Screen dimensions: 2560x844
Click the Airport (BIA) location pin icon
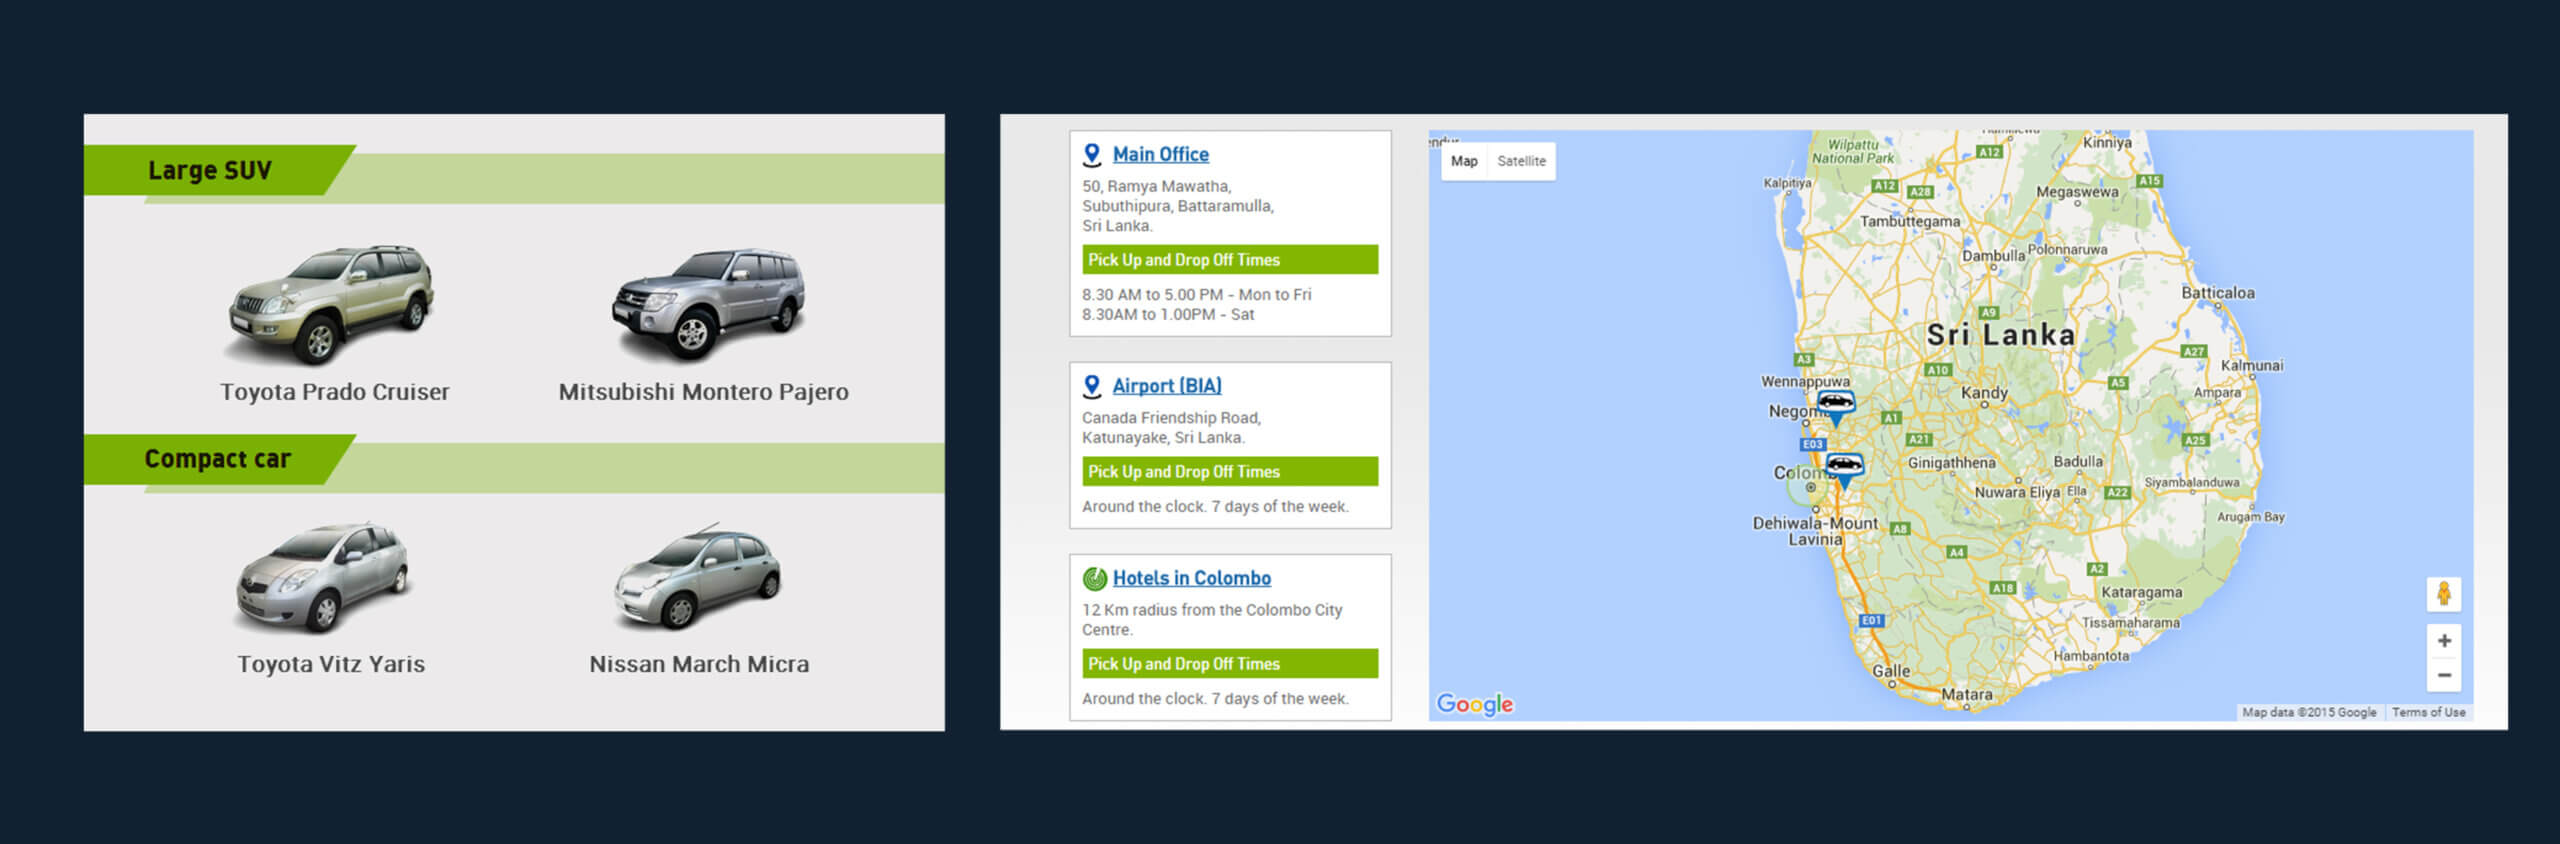point(1092,386)
